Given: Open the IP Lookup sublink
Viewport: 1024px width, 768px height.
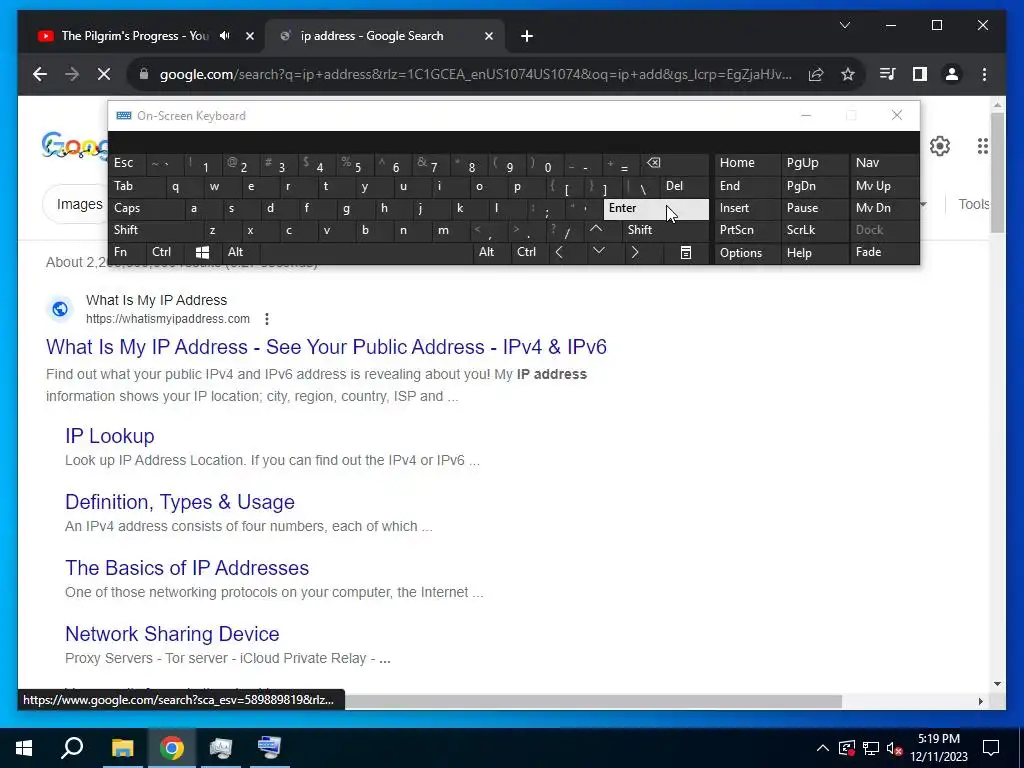Looking at the screenshot, I should (x=110, y=436).
